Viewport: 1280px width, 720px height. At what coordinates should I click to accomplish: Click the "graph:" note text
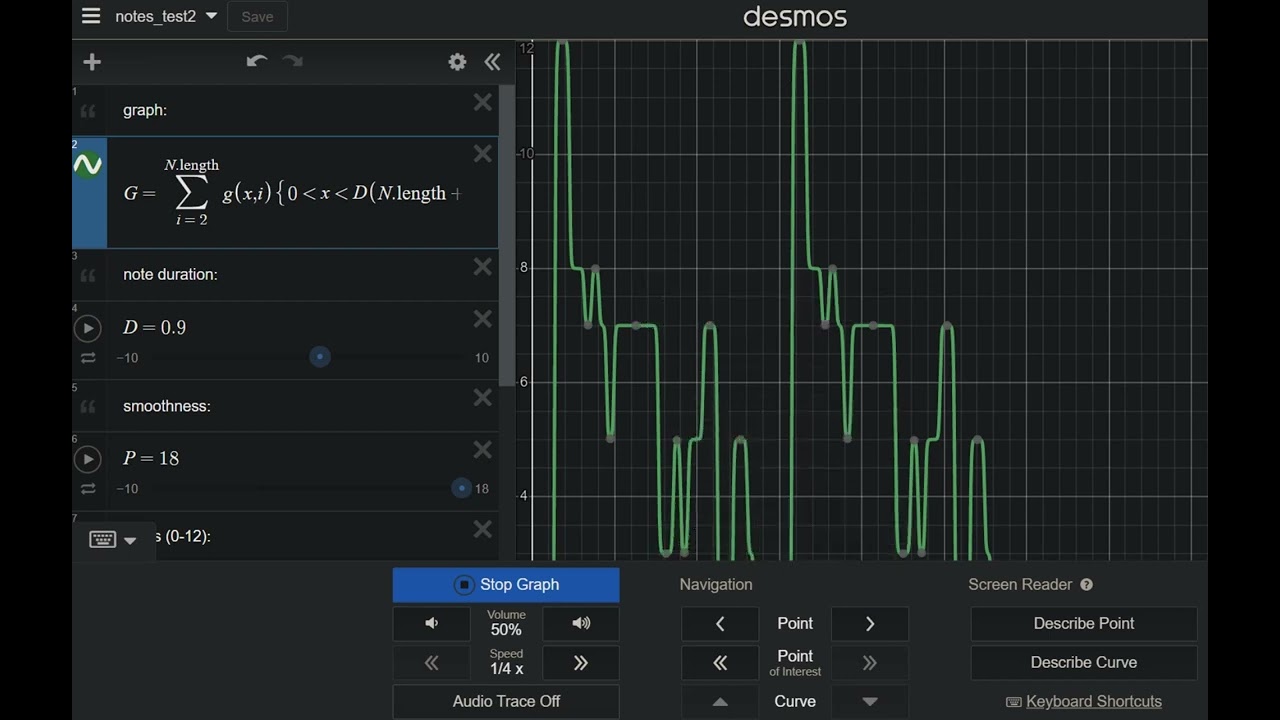tap(145, 110)
